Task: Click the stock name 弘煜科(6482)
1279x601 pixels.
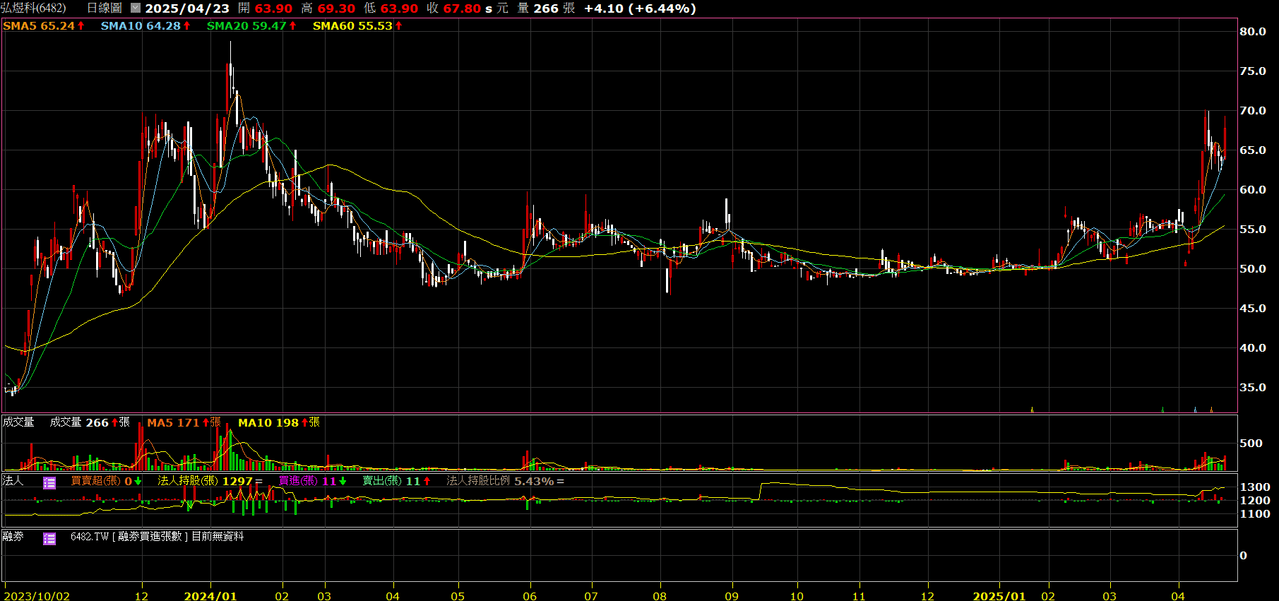Action: click(x=34, y=8)
